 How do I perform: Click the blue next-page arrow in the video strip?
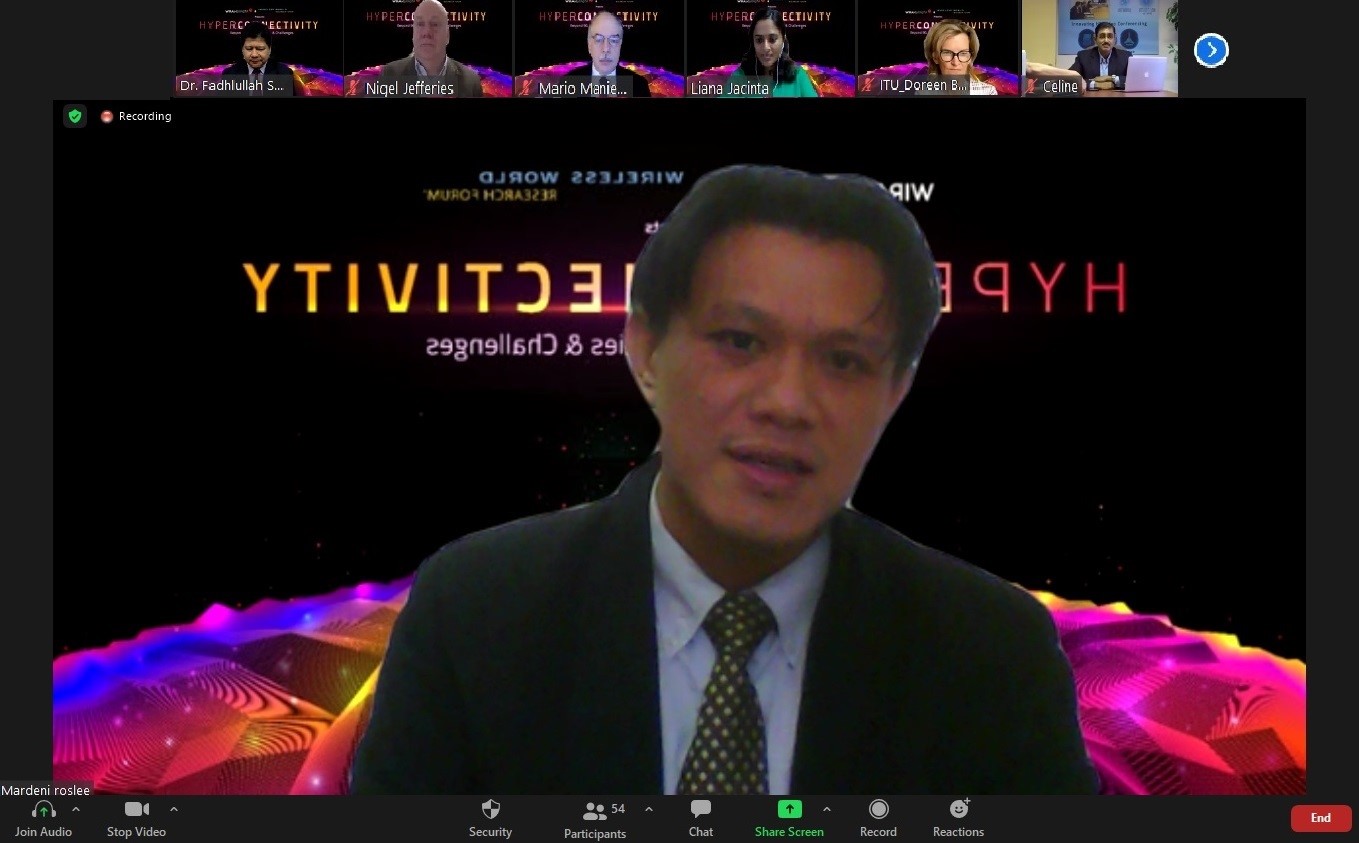point(1211,49)
